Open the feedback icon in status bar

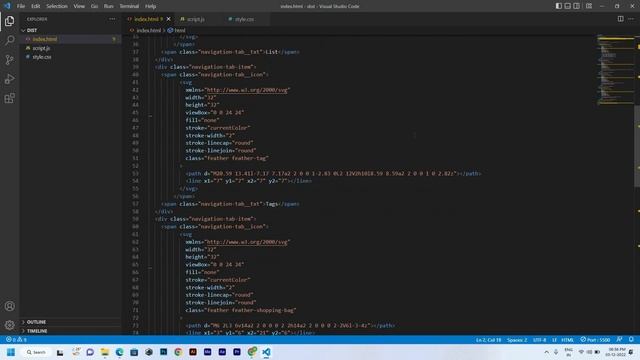620,340
